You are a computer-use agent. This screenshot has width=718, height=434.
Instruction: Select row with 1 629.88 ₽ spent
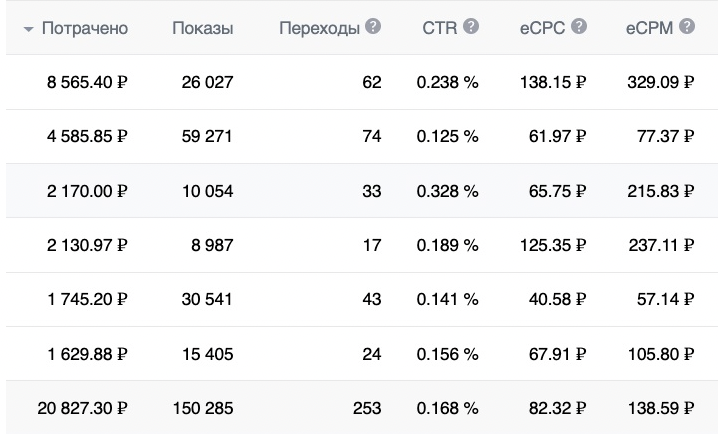[362, 353]
